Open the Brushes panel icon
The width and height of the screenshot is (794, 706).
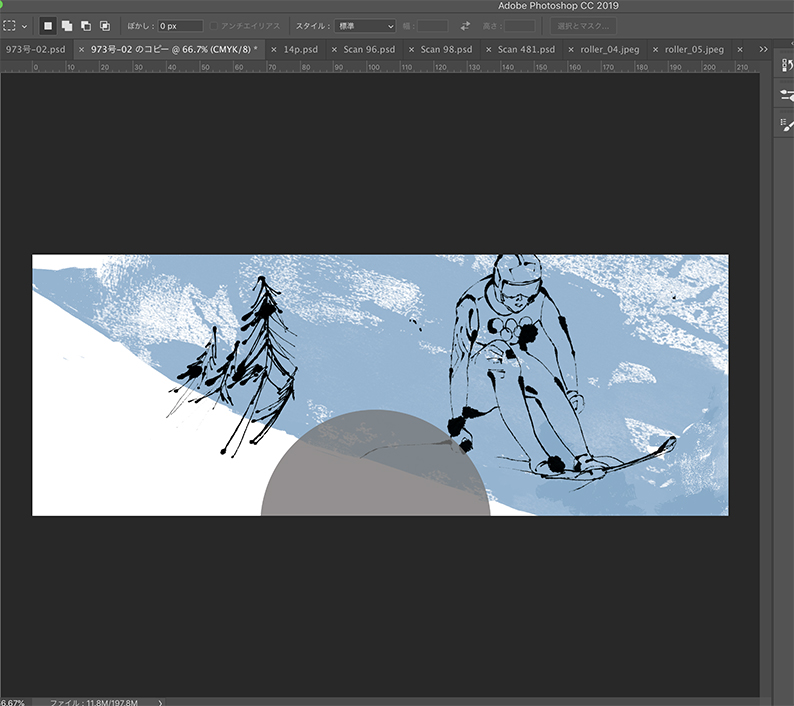click(786, 123)
